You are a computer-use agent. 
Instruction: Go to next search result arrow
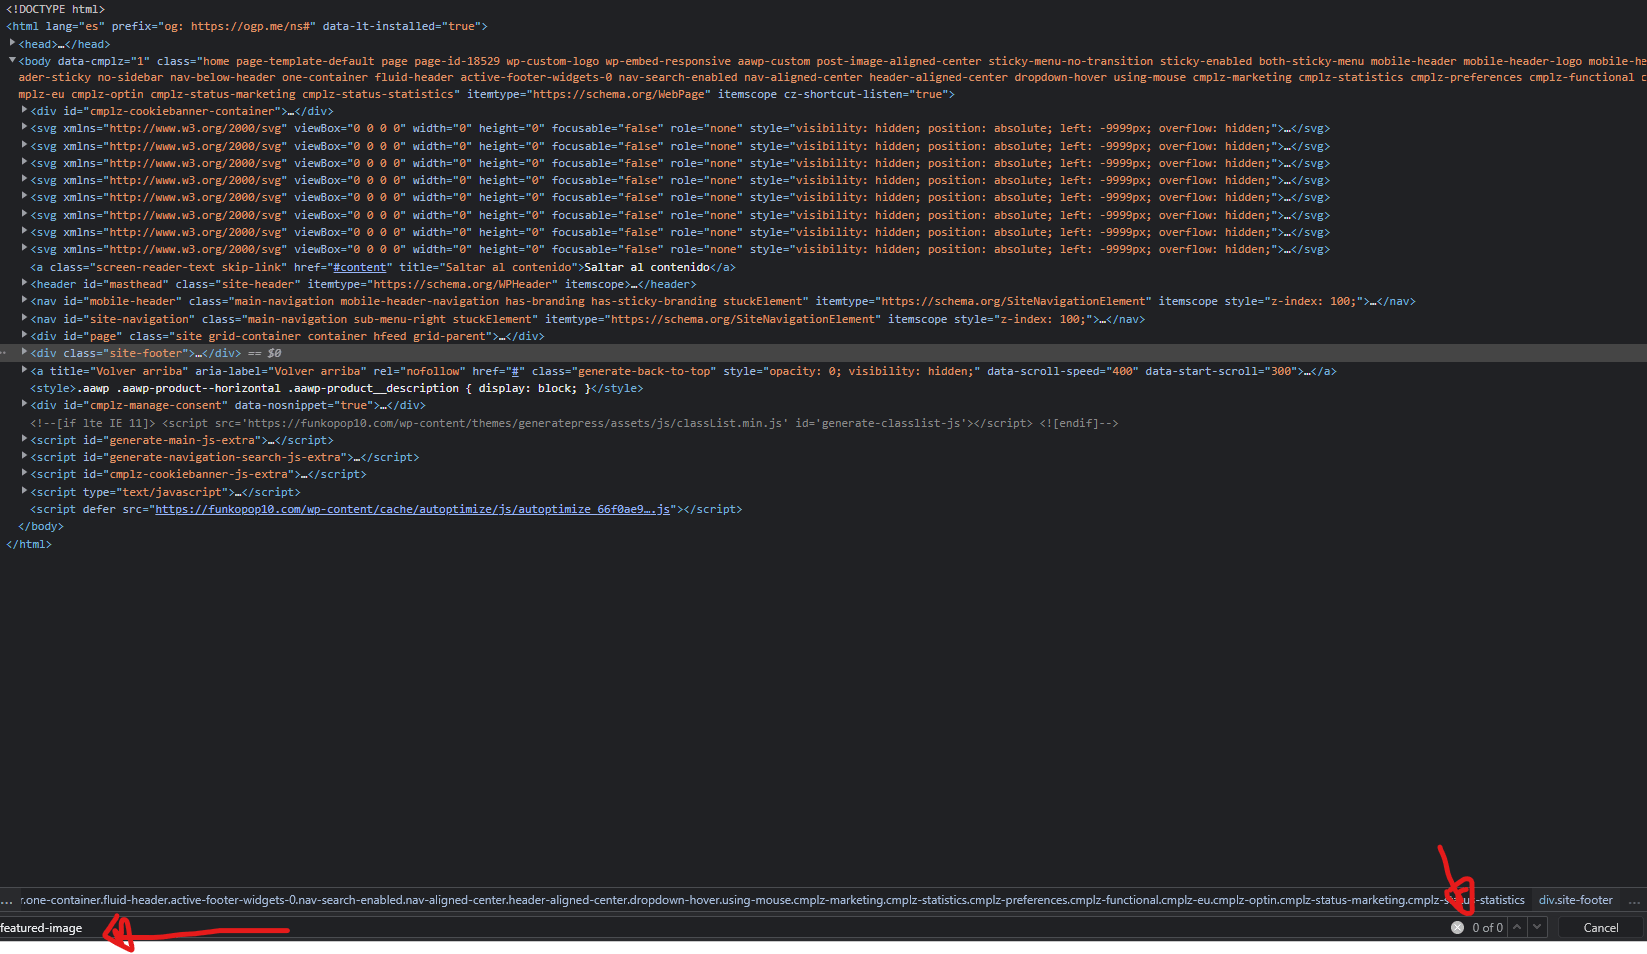1537,927
